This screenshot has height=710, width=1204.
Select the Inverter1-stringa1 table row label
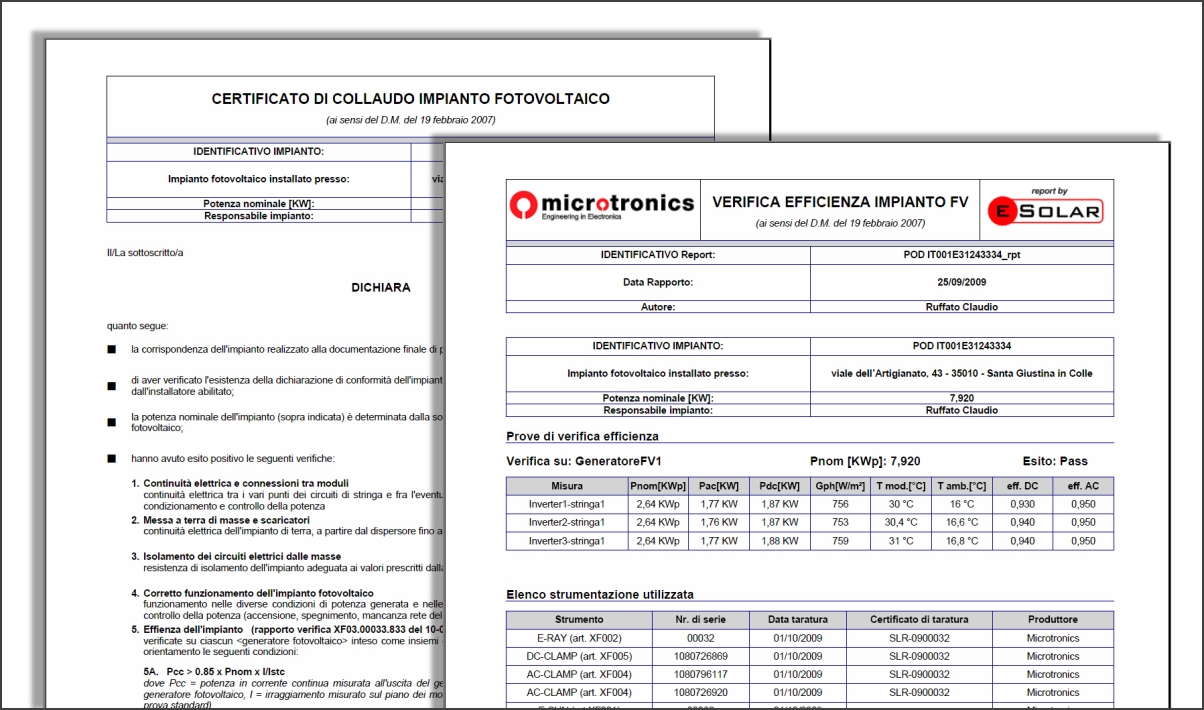567,504
